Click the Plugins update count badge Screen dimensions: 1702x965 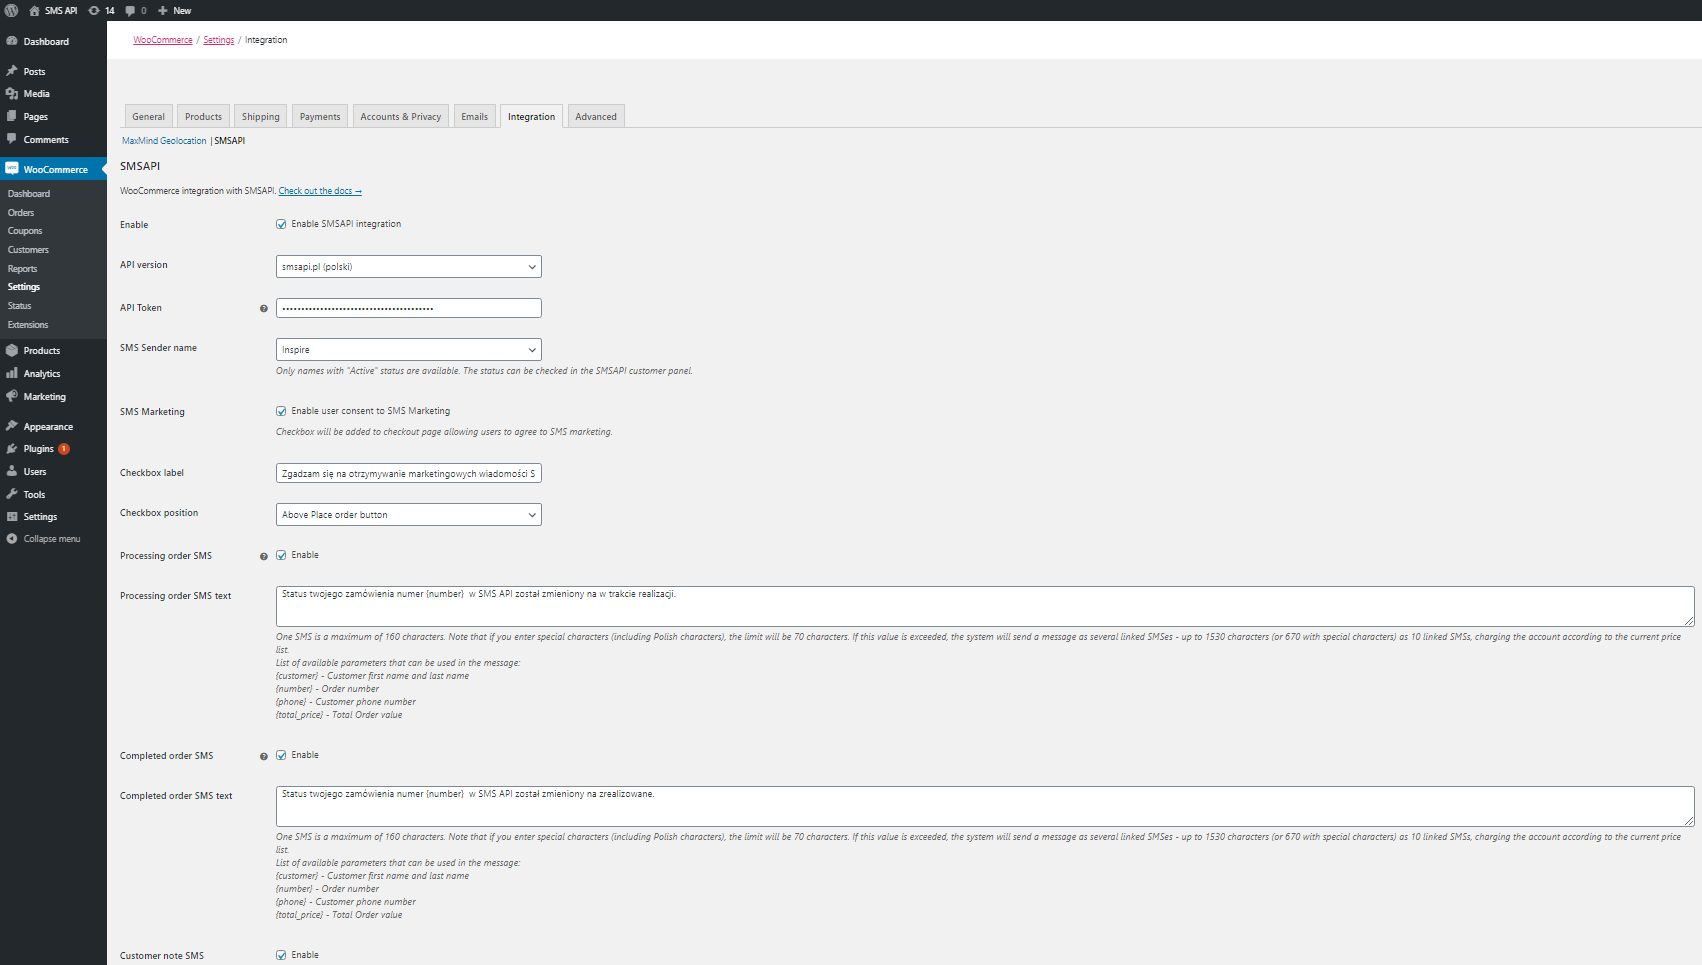(64, 449)
